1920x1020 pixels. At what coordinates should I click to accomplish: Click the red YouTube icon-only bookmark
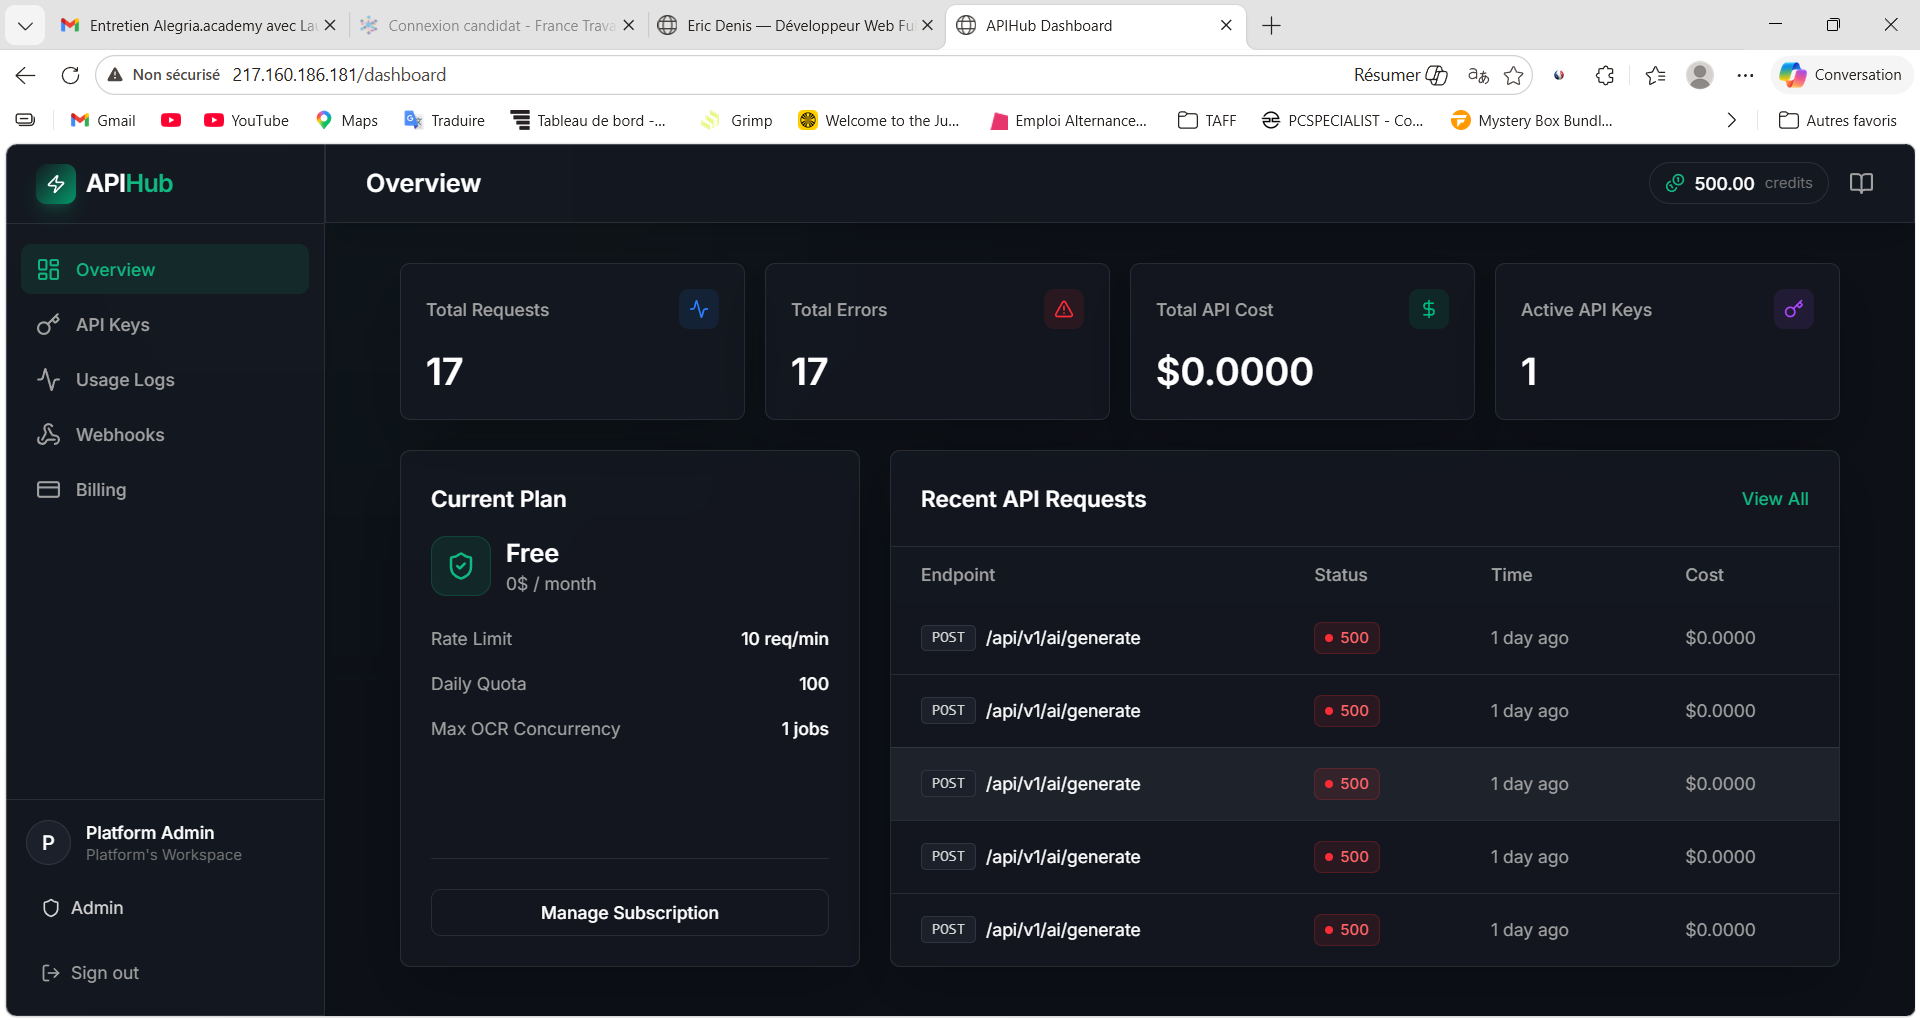(x=171, y=120)
